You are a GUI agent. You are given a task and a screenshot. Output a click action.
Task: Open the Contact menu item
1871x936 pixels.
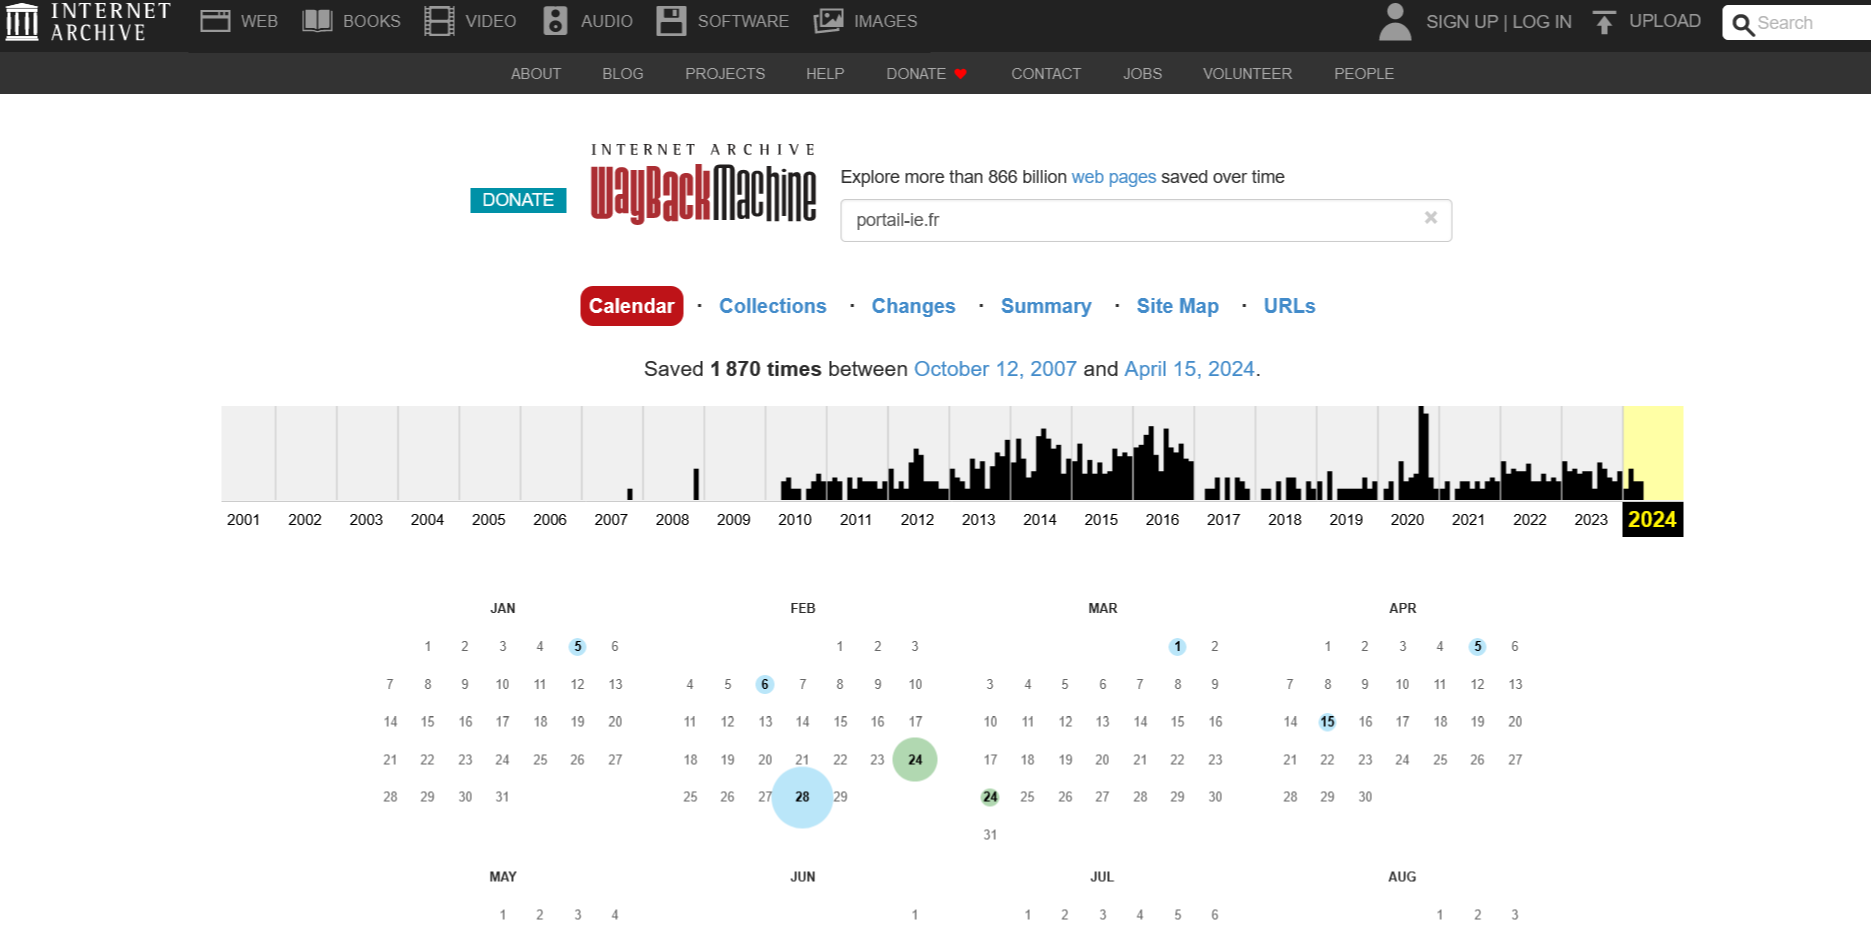click(1046, 73)
